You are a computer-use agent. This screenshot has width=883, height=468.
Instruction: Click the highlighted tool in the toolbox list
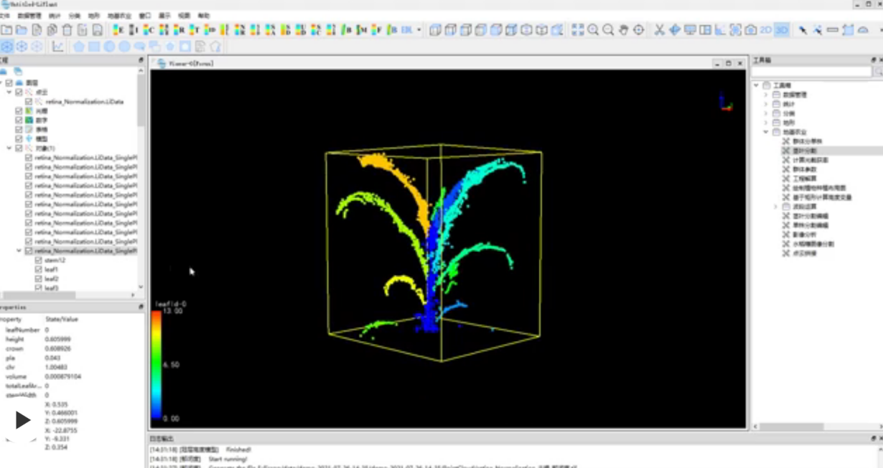click(x=804, y=150)
